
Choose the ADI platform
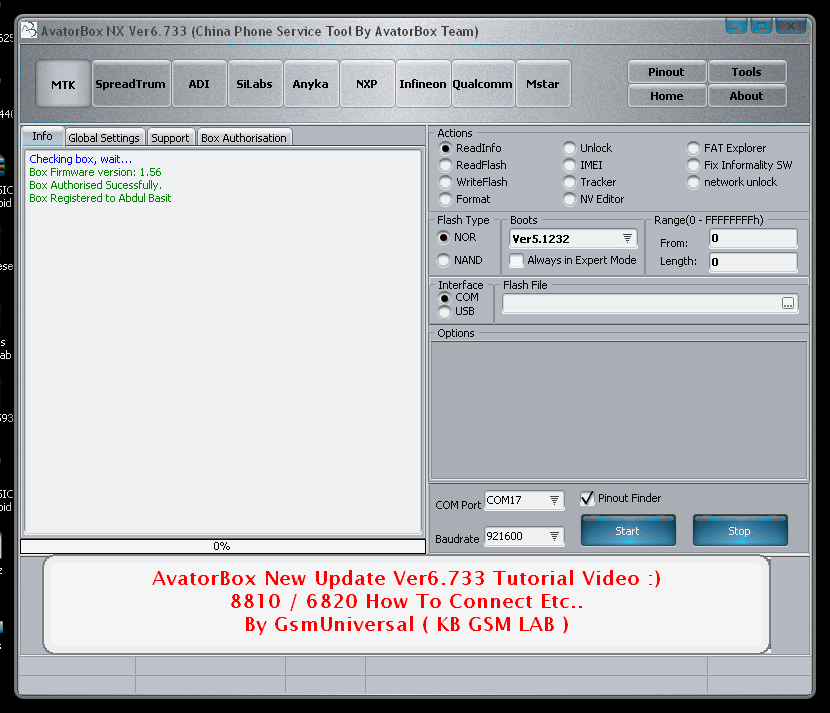199,84
